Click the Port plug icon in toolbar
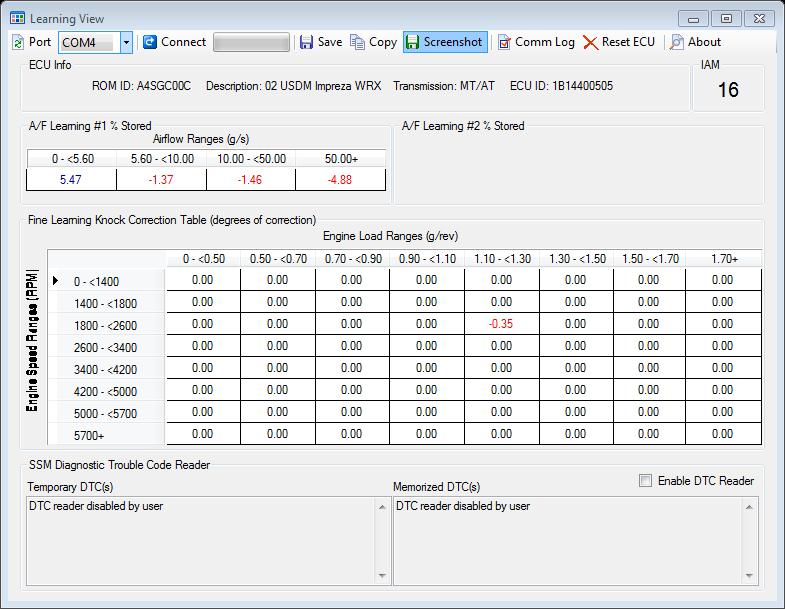 point(18,42)
